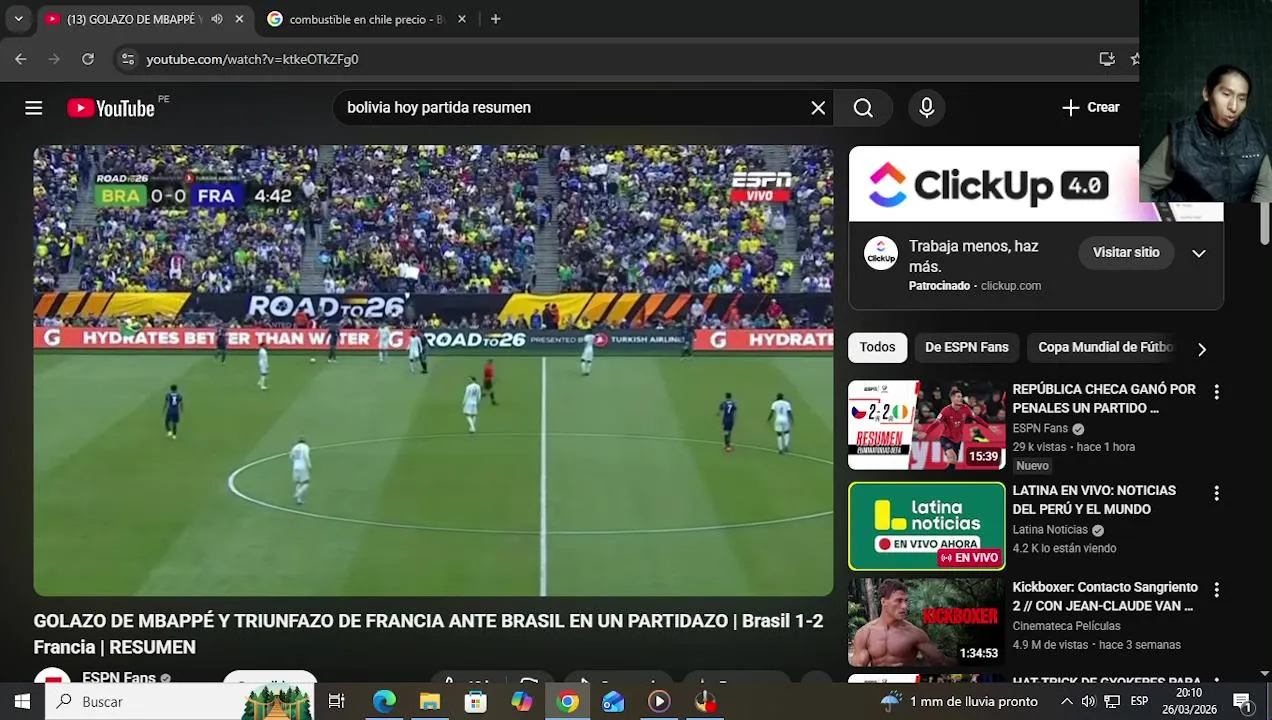This screenshot has width=1272, height=720.
Task: Open the Windows Start menu
Action: click(22, 702)
